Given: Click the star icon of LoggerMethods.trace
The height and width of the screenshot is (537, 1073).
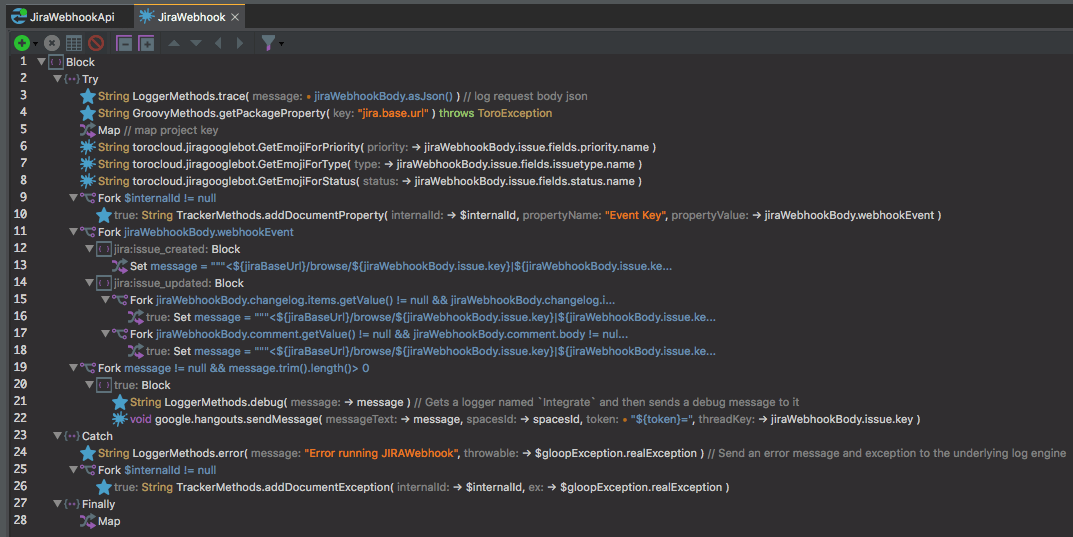Looking at the screenshot, I should pyautogui.click(x=88, y=96).
